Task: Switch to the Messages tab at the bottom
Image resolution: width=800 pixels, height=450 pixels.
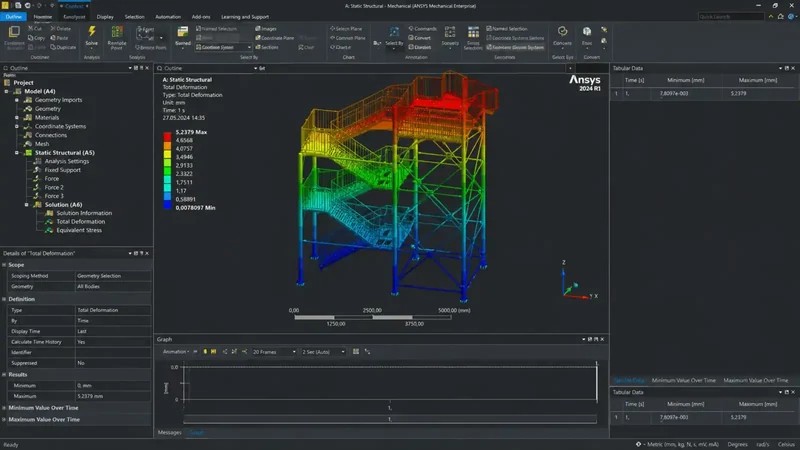Action: tap(170, 433)
